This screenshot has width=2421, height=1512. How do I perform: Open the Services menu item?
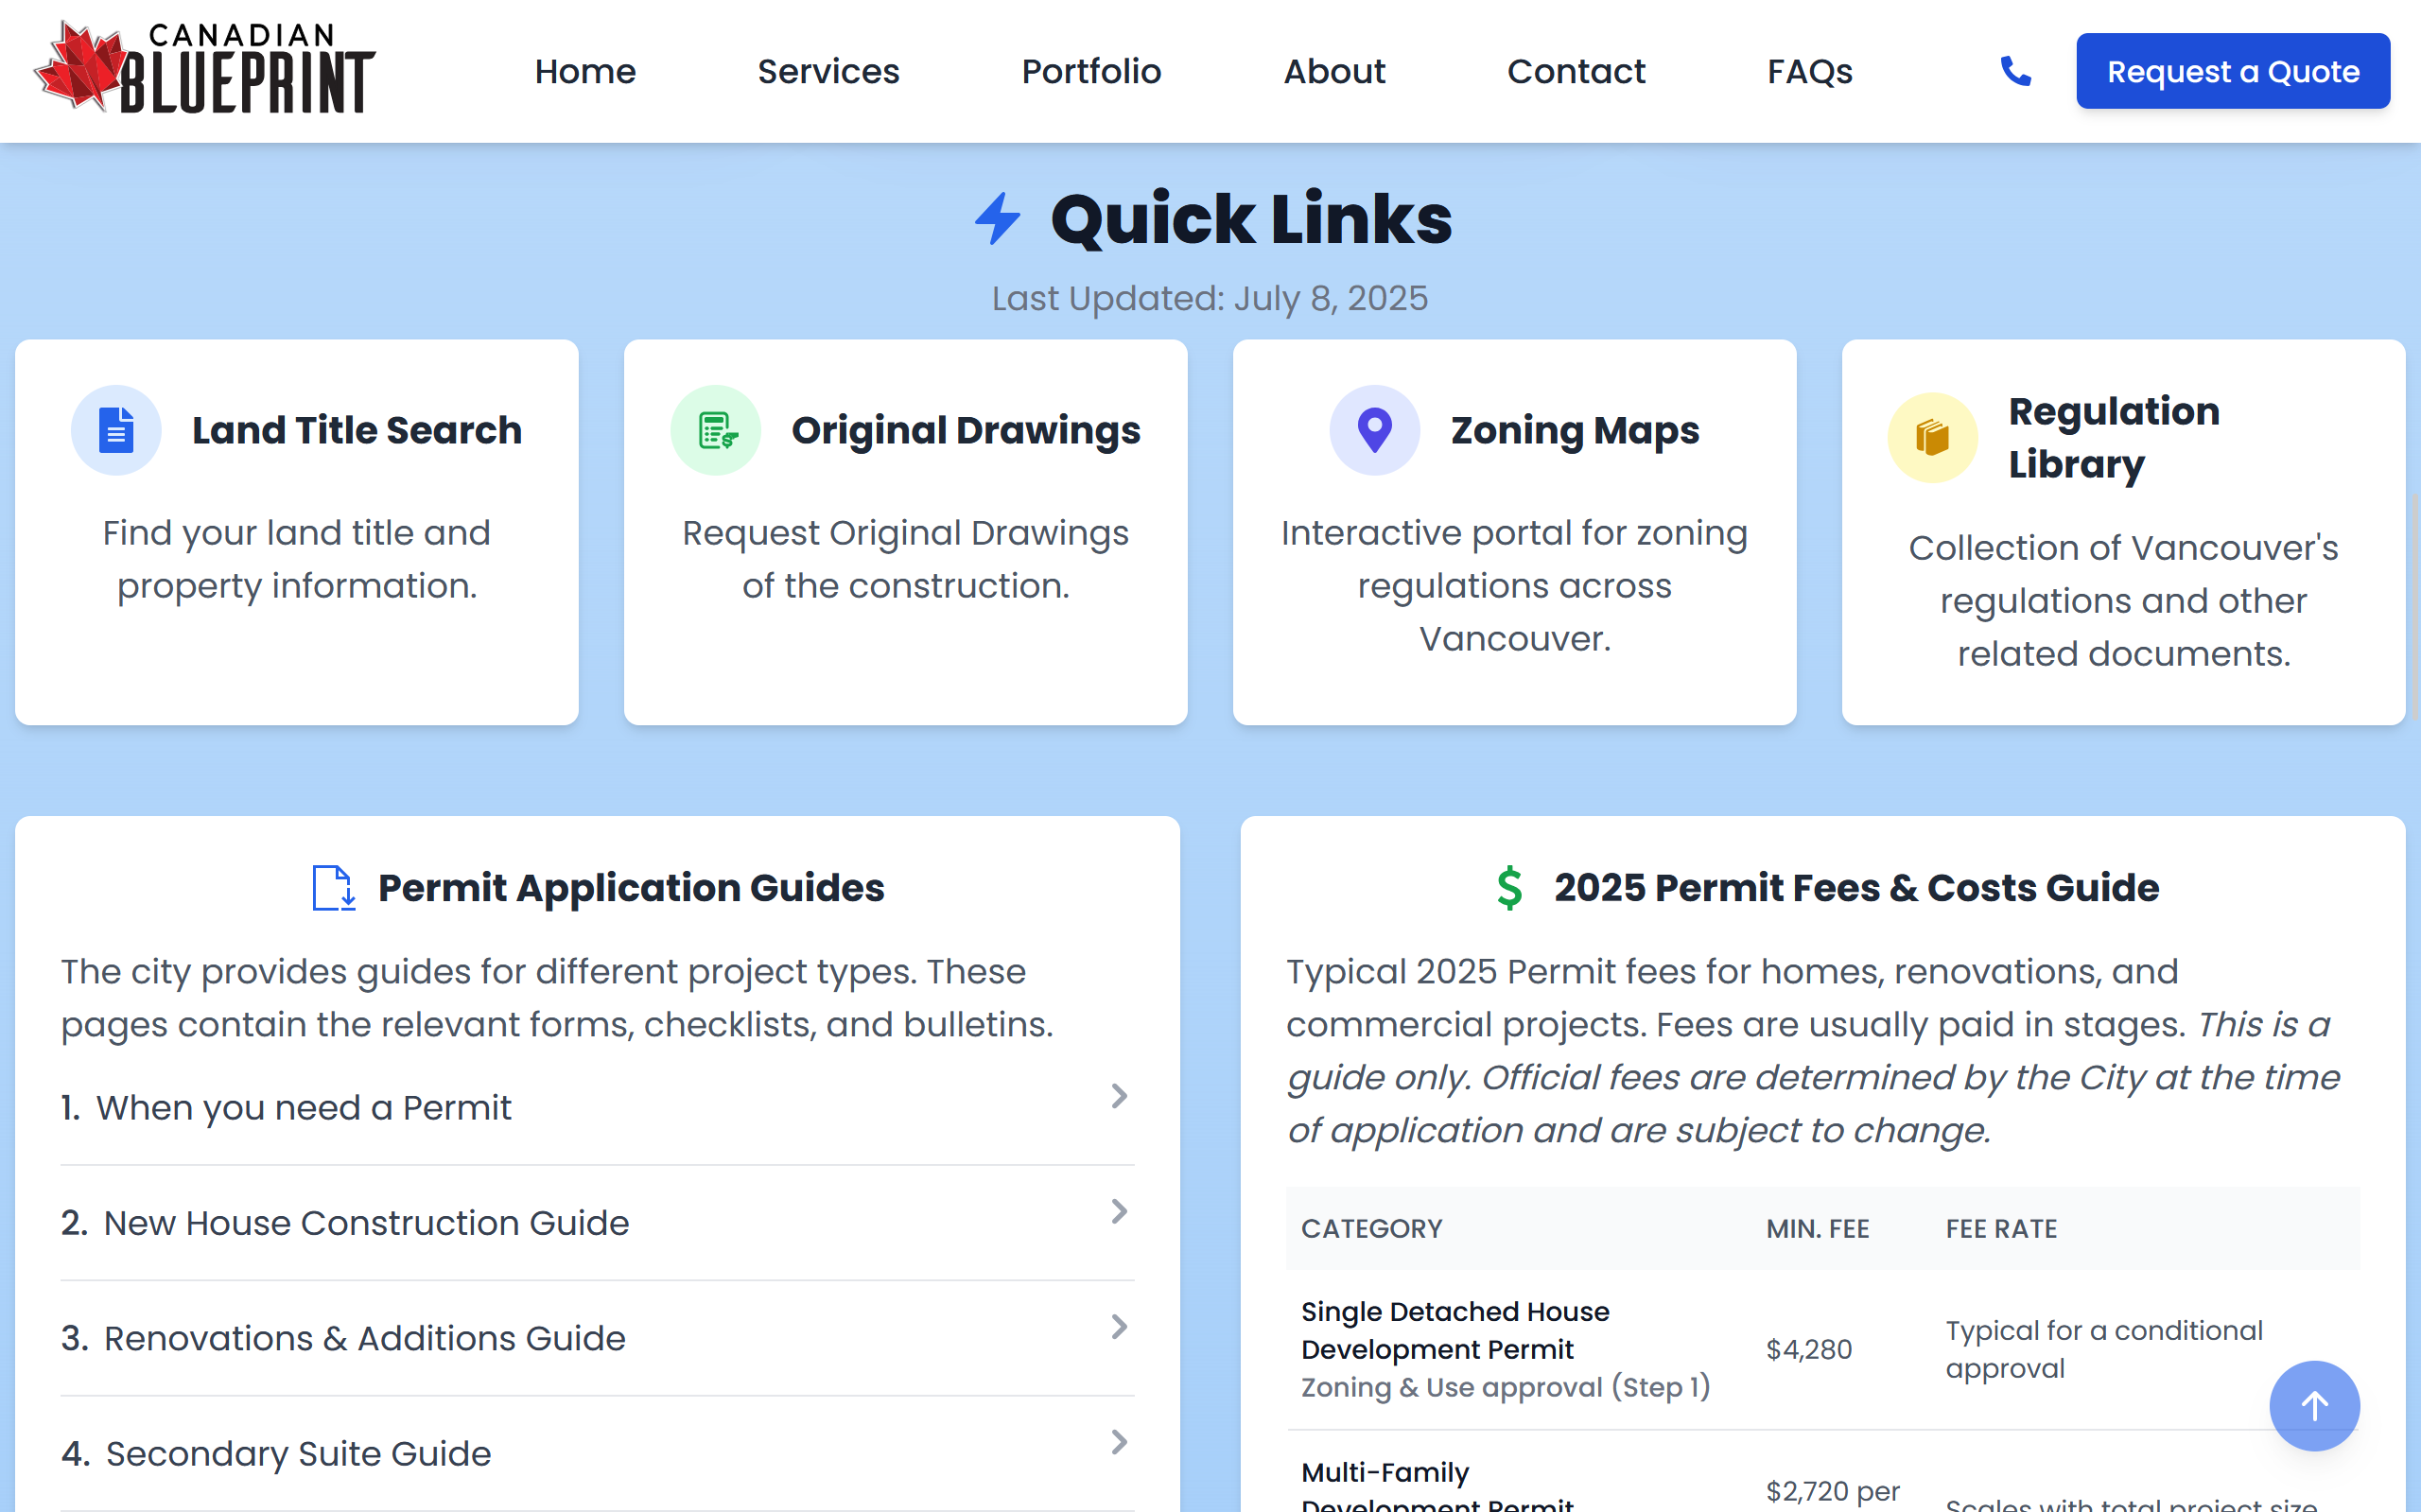point(828,71)
